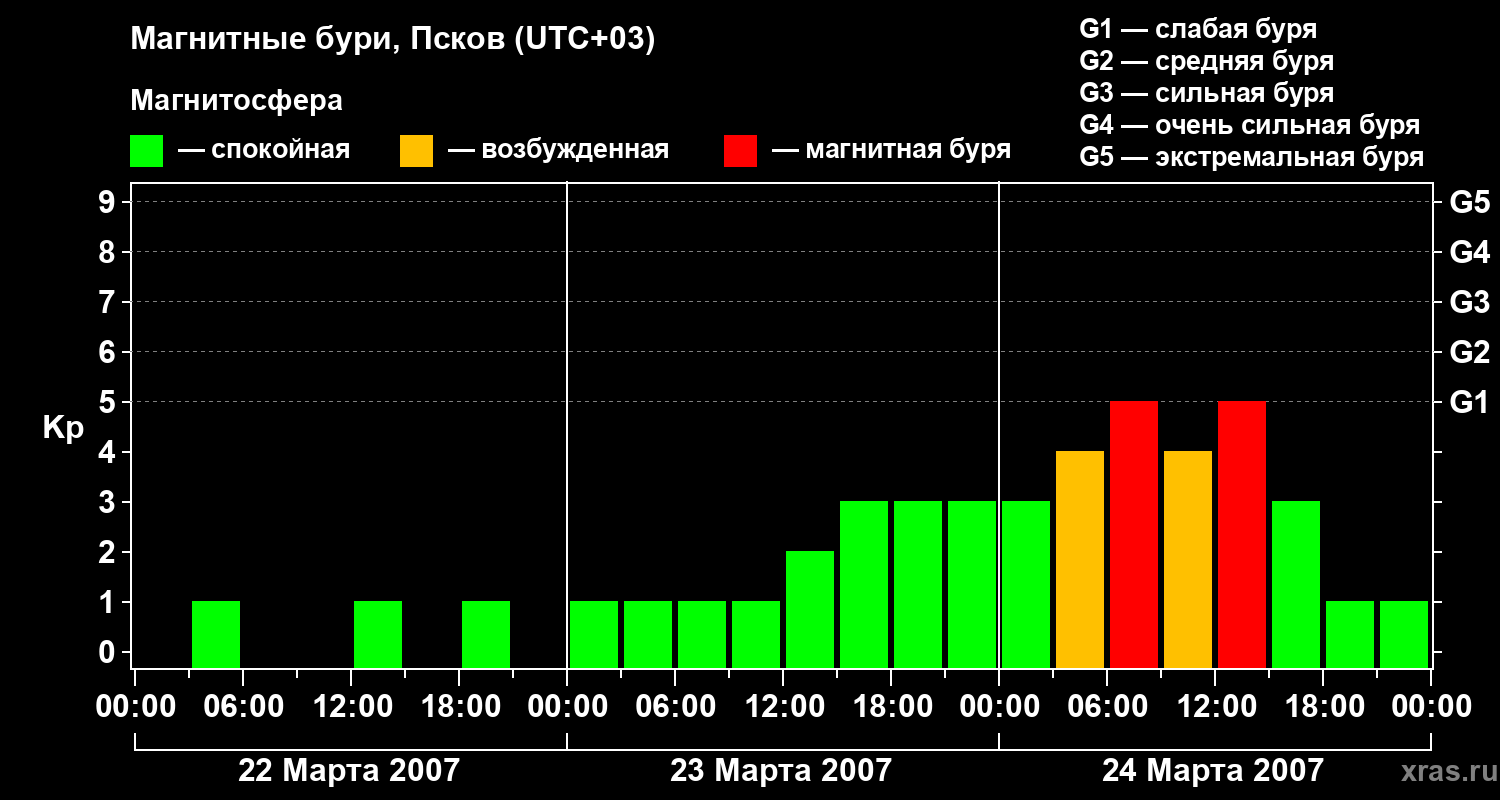
Task: Select the line "G1 — слабая буря"
Action: tap(1198, 29)
